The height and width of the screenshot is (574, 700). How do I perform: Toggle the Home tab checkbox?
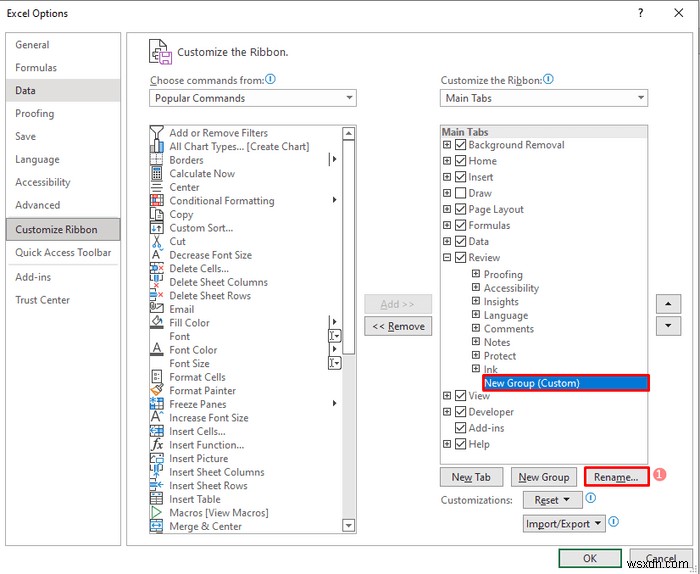tap(460, 161)
